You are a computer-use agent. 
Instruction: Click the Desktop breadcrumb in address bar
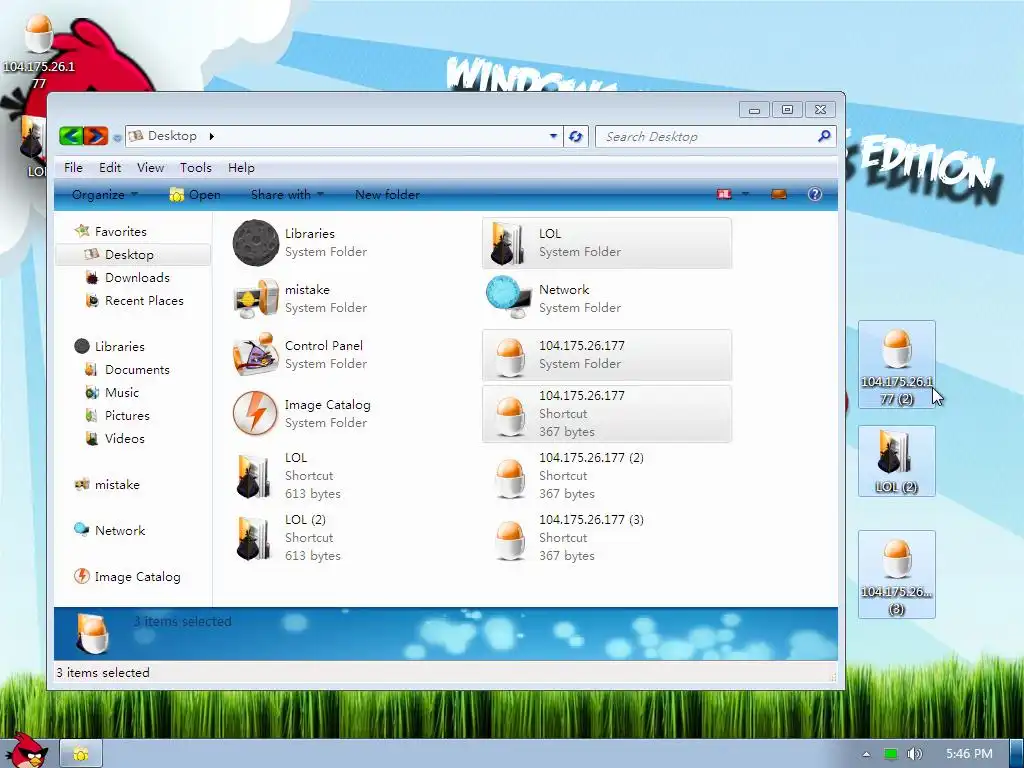171,136
